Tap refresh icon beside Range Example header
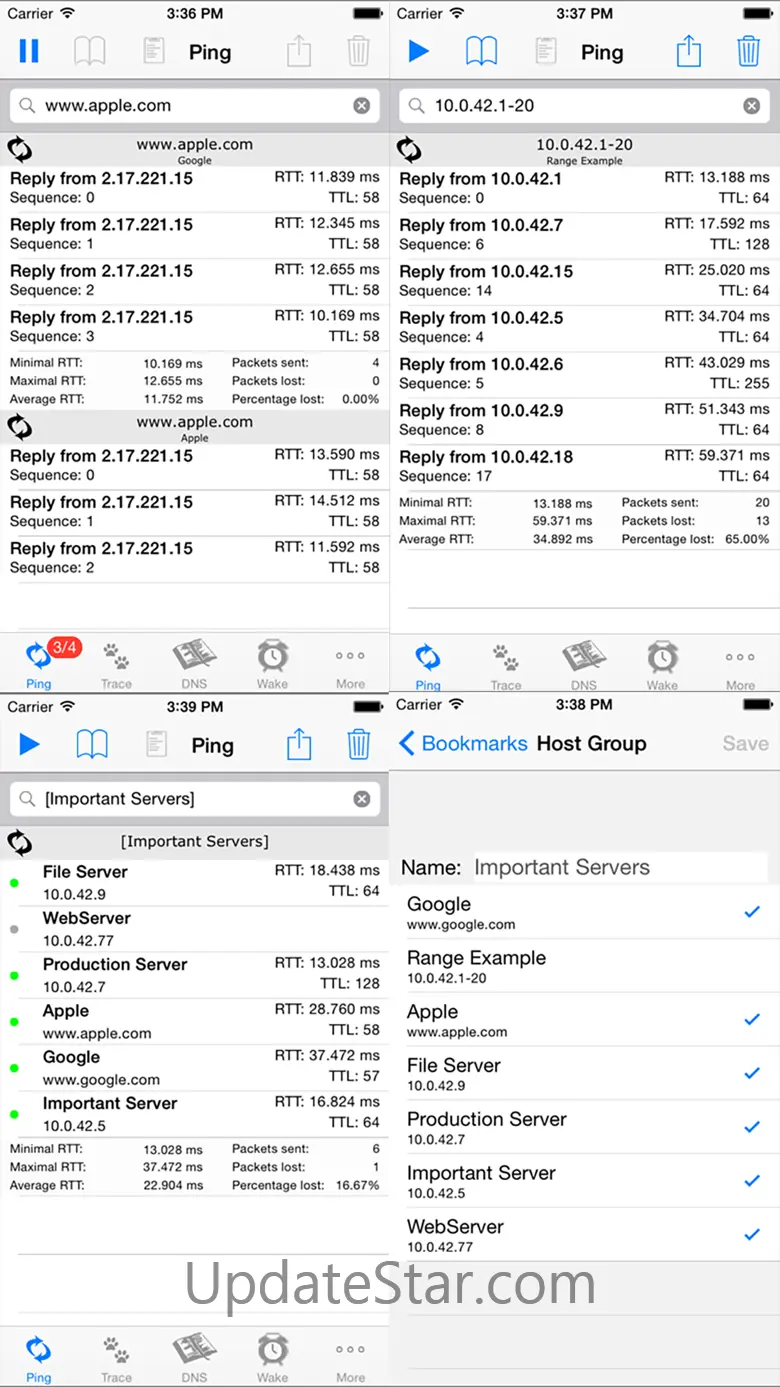Screen dimensions: 780x1387 [x=409, y=150]
